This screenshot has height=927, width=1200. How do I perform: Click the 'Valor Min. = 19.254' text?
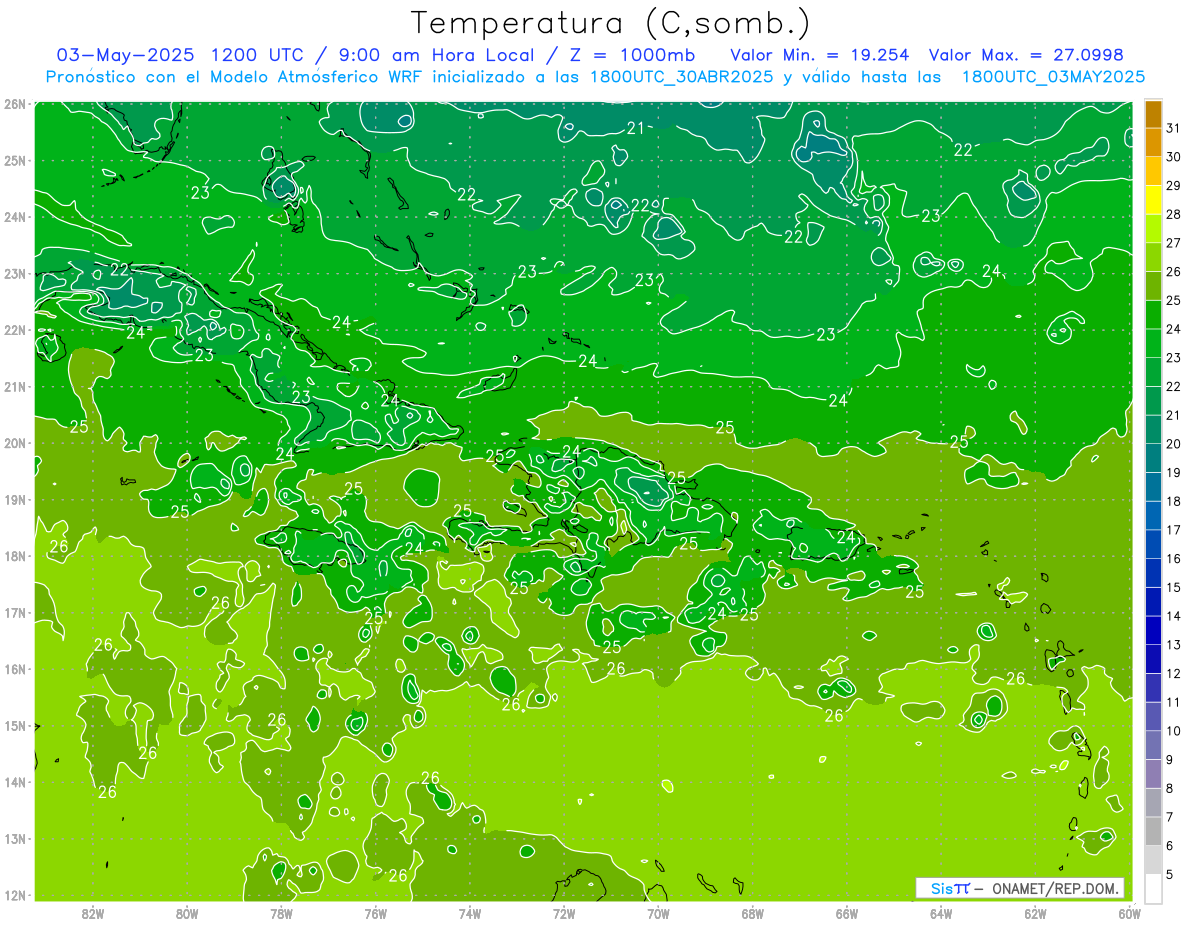(820, 54)
